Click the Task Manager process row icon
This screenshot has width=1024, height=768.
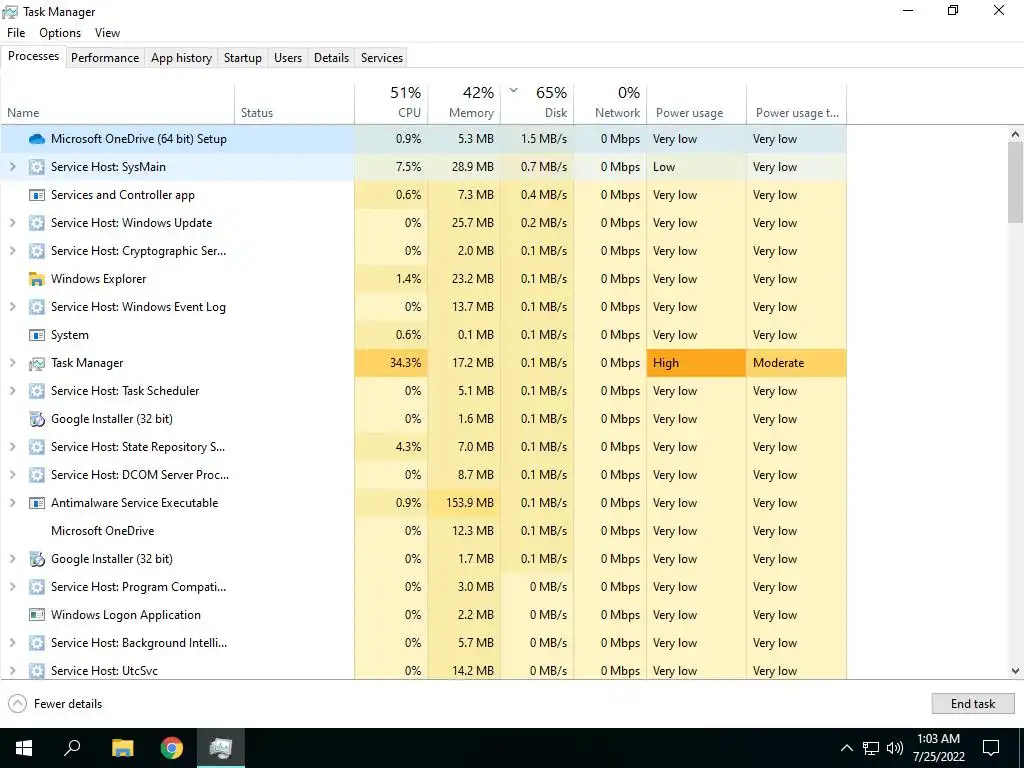(37, 363)
